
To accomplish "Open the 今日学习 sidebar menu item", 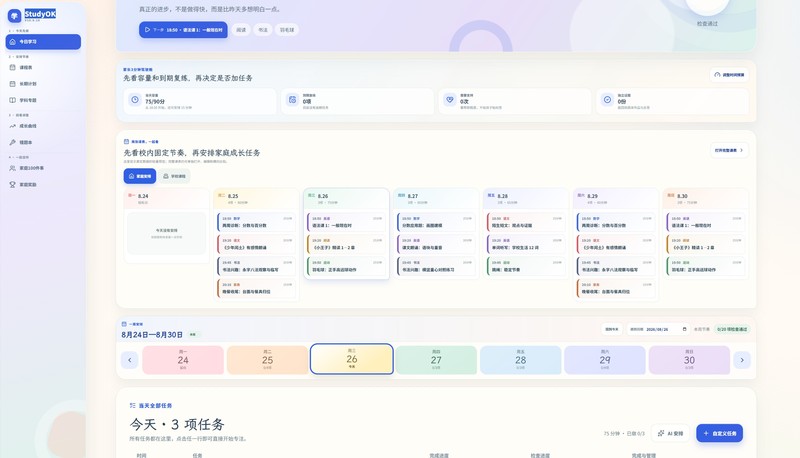I will pyautogui.click(x=43, y=42).
